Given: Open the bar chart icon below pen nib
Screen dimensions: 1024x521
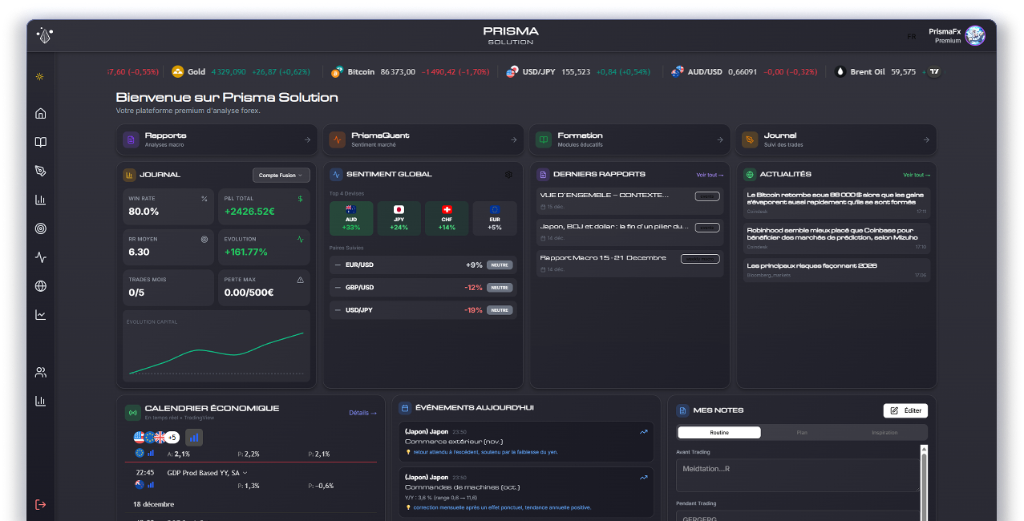Looking at the screenshot, I should [40, 200].
